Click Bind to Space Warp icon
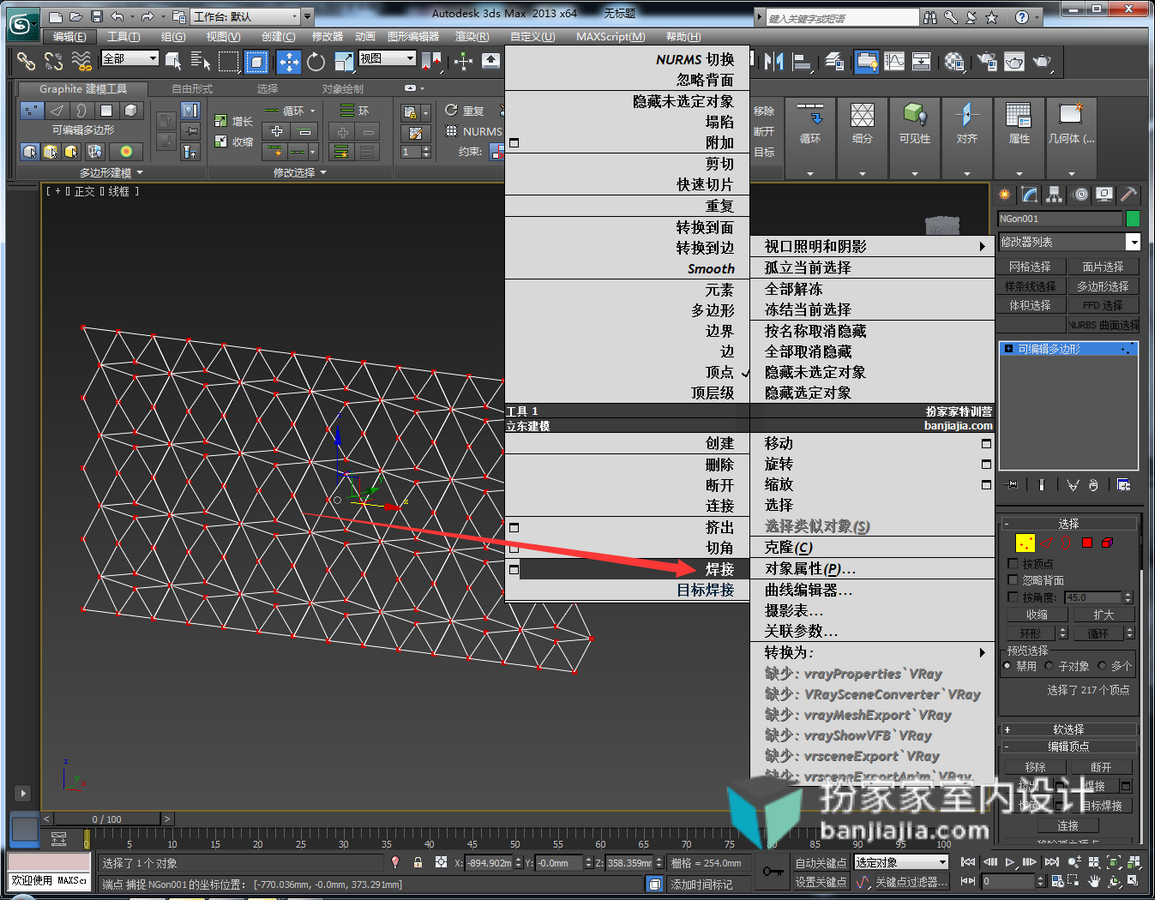The width and height of the screenshot is (1155, 900). coord(81,62)
